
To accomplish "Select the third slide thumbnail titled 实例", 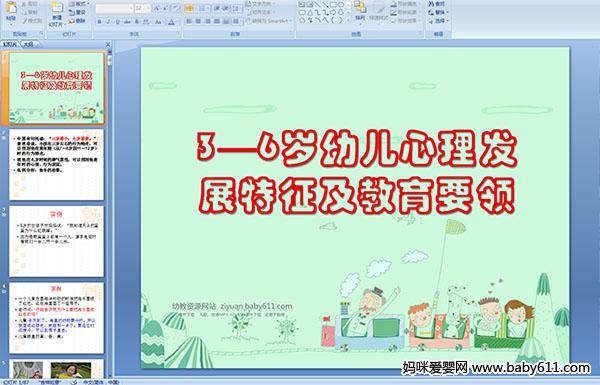I will [x=56, y=241].
